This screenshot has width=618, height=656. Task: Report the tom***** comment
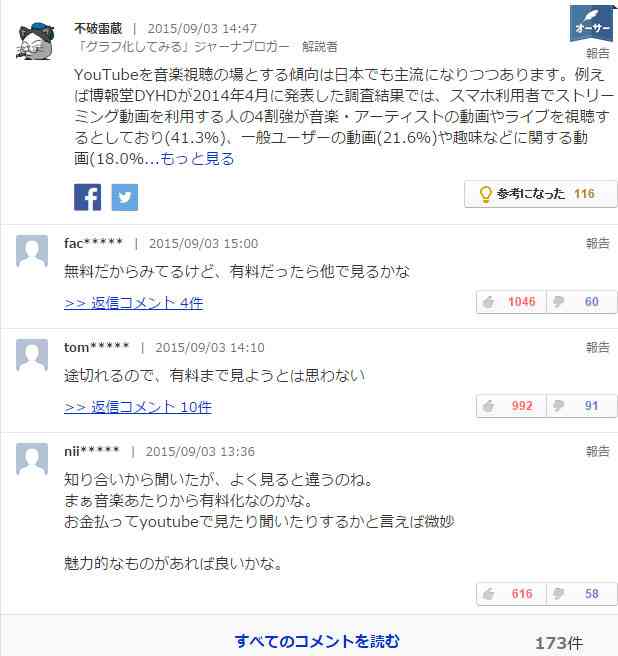click(x=597, y=347)
